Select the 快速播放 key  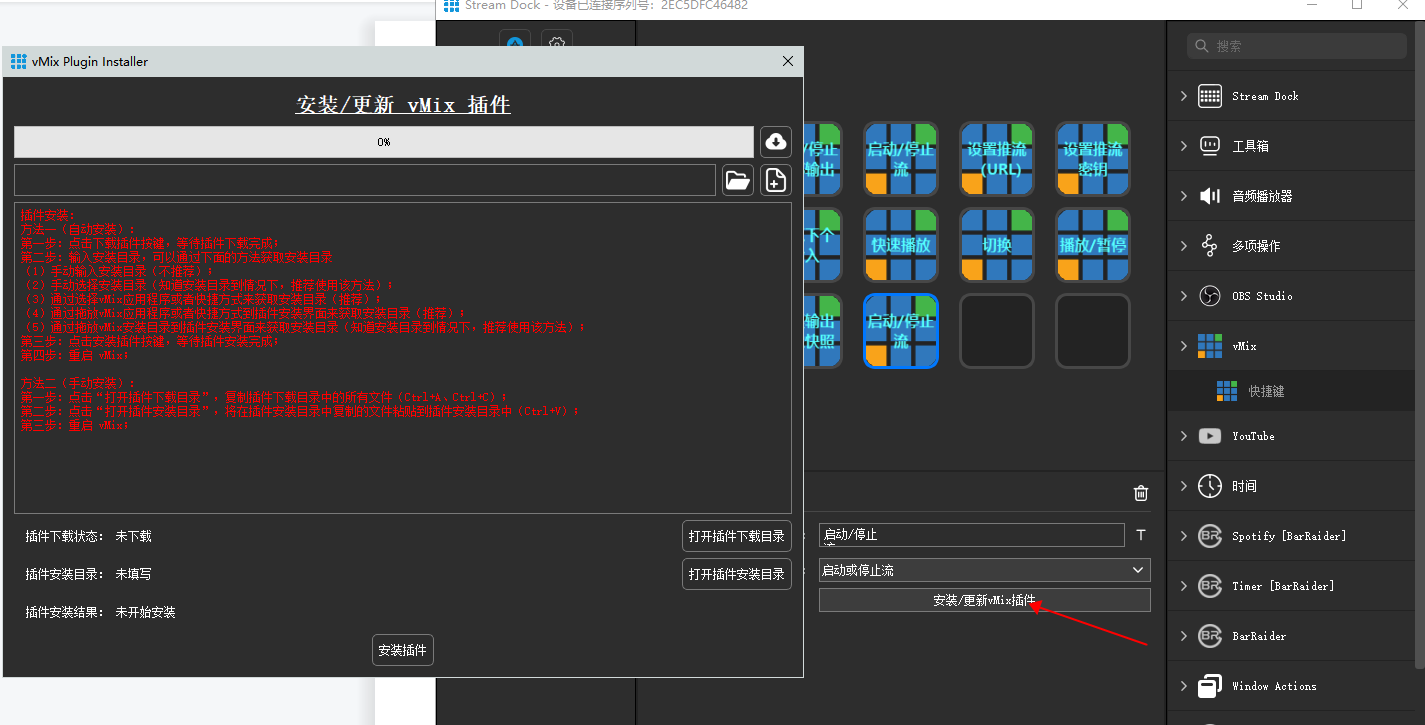901,245
